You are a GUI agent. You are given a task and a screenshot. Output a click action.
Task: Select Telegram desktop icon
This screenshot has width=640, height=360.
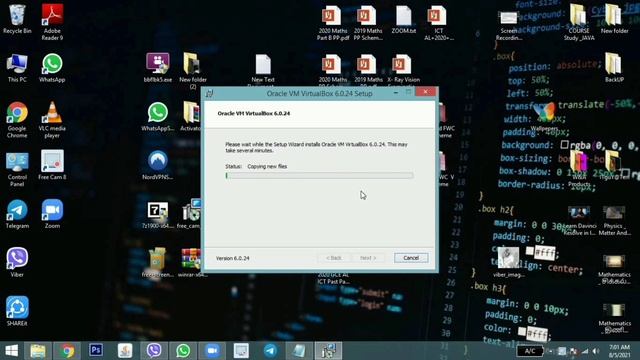pos(17,214)
